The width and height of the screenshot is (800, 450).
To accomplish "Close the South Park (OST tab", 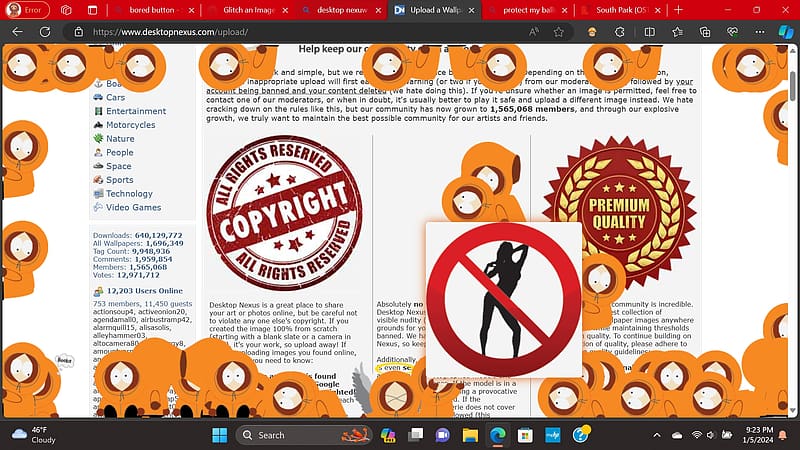I will (658, 10).
